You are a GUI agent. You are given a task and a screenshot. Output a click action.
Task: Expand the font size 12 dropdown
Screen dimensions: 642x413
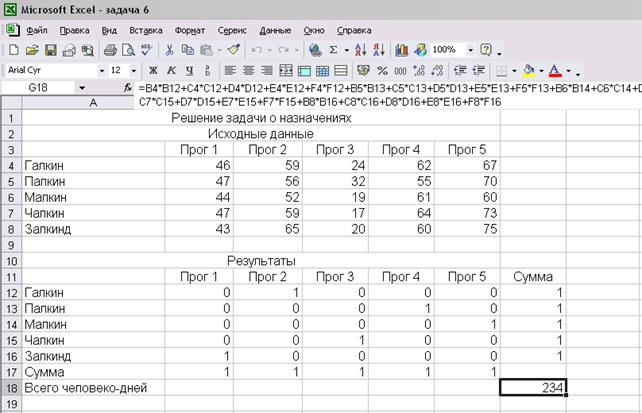tap(132, 71)
